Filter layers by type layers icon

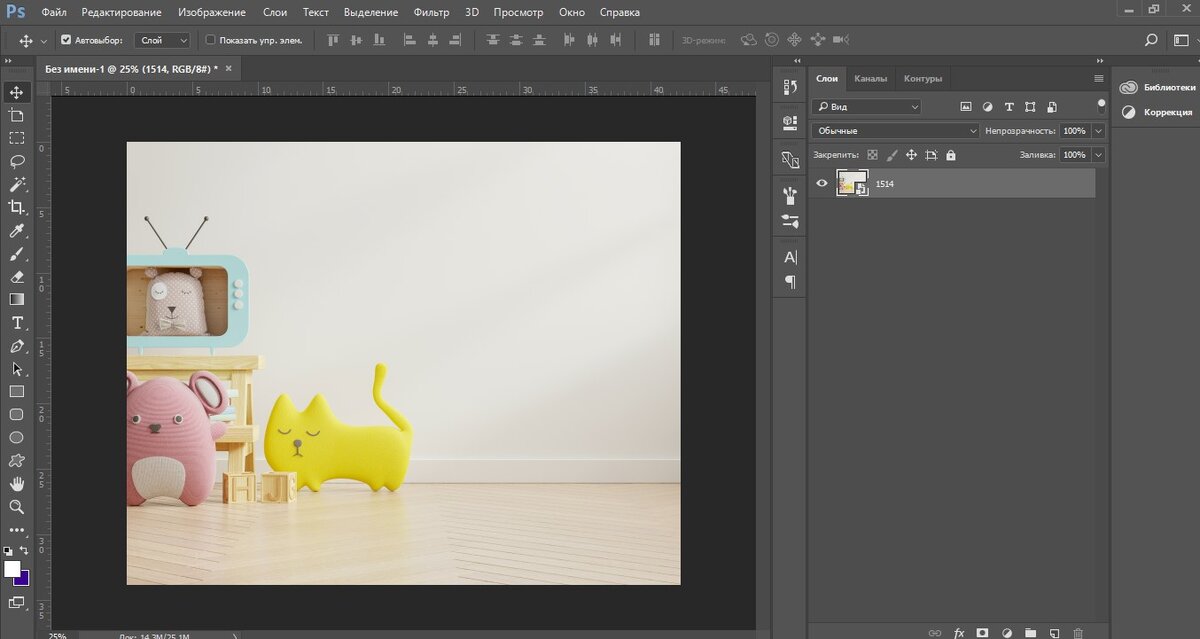[1009, 106]
